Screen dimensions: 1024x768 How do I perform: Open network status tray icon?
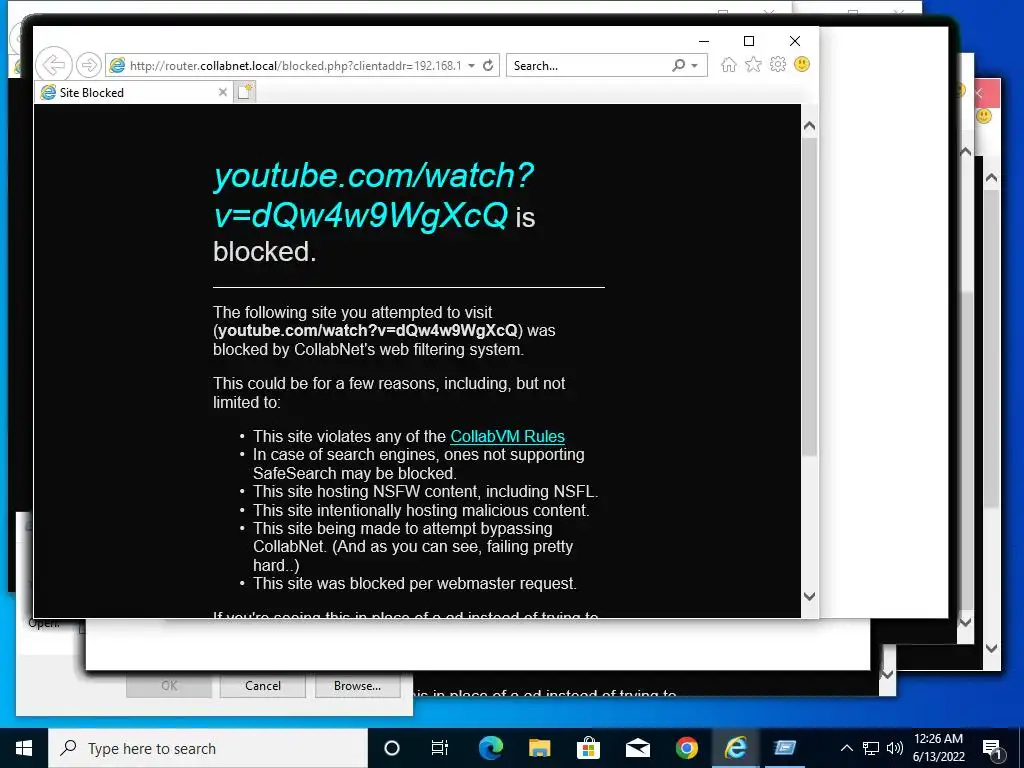871,748
